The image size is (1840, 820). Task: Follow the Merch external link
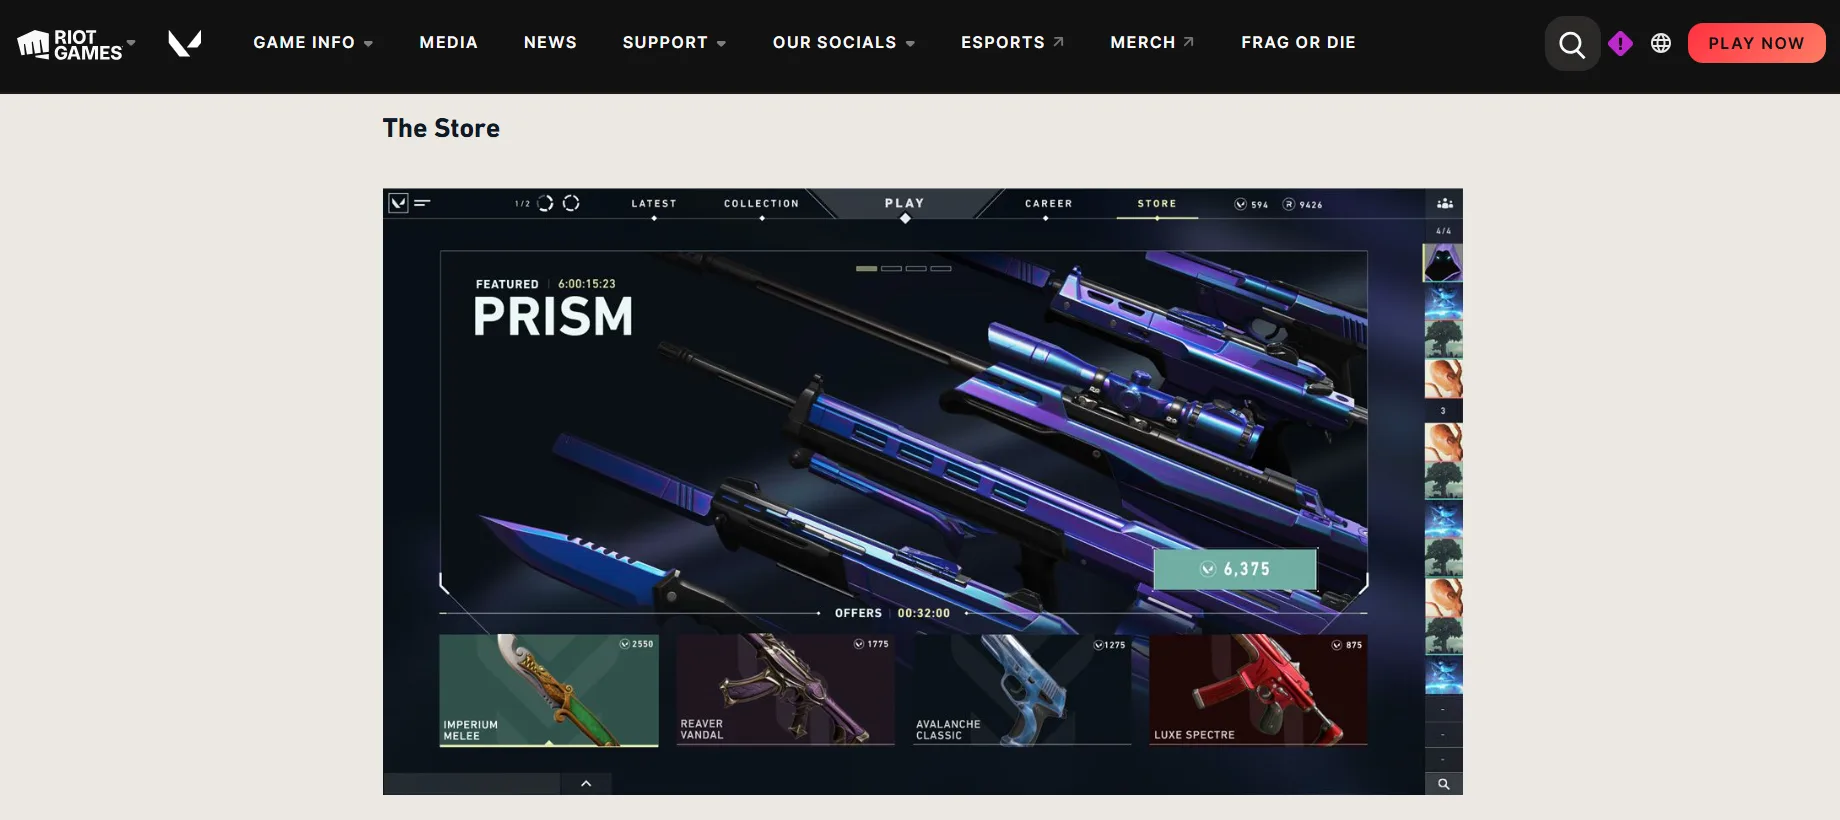click(x=1152, y=43)
